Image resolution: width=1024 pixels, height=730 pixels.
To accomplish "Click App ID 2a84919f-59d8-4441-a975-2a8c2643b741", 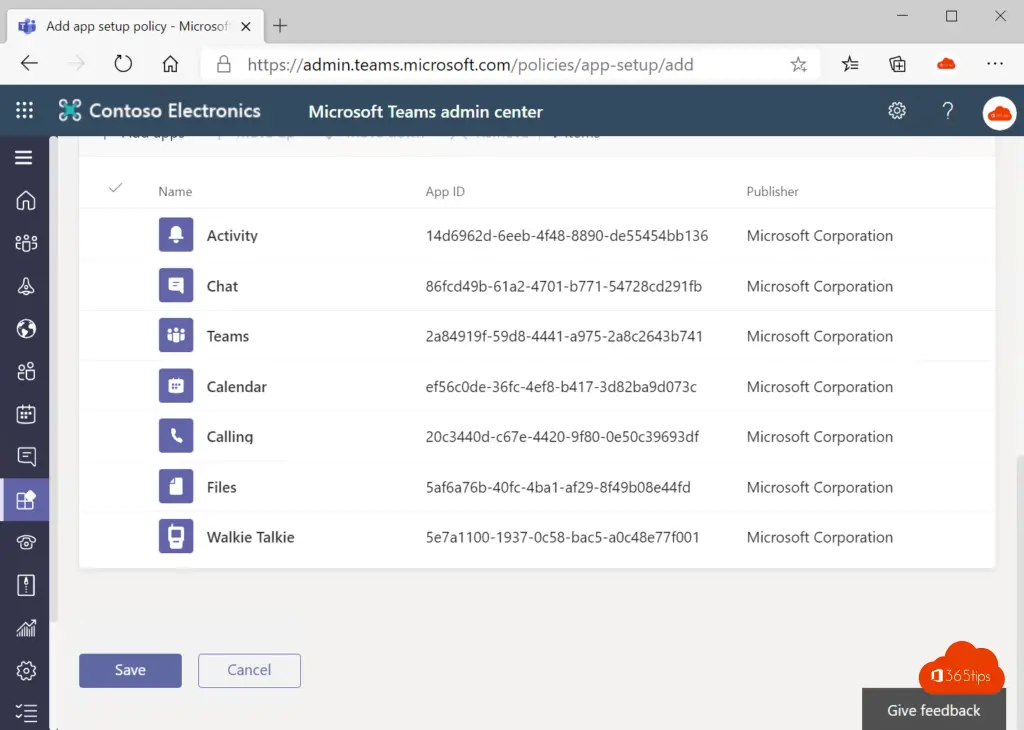I will (564, 336).
